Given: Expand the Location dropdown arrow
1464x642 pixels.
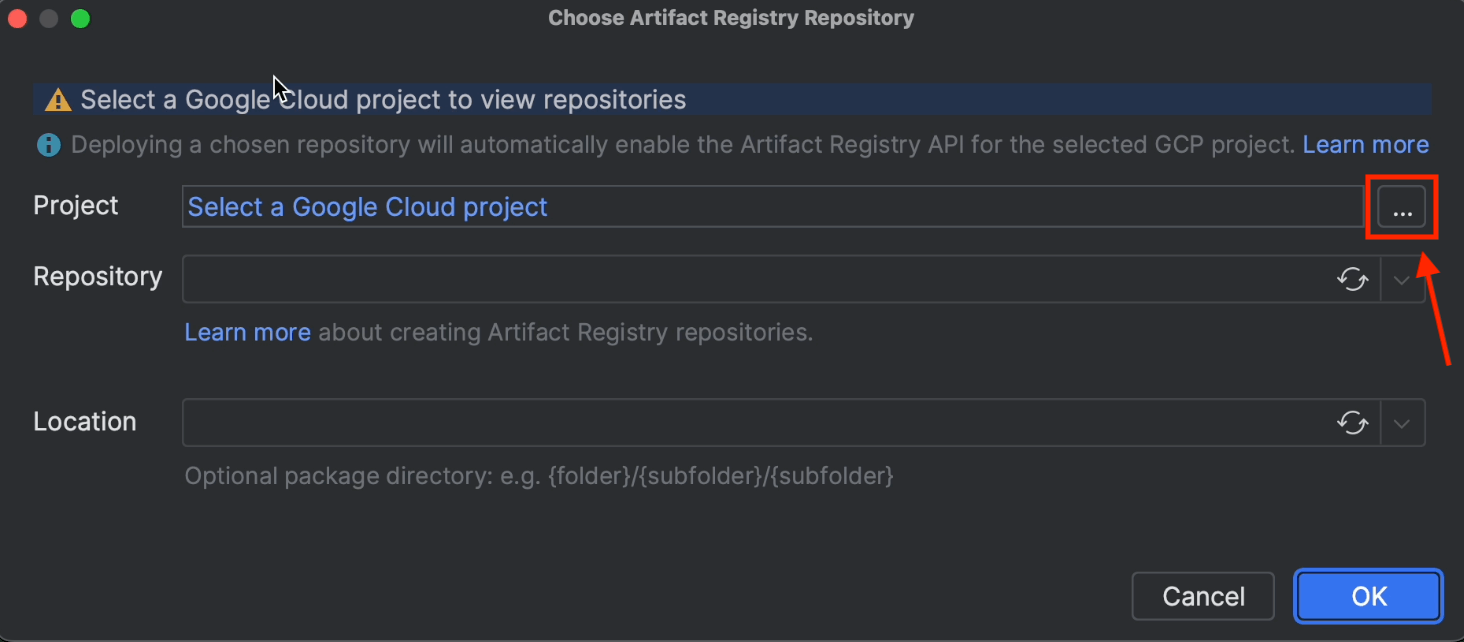Looking at the screenshot, I should [x=1402, y=424].
